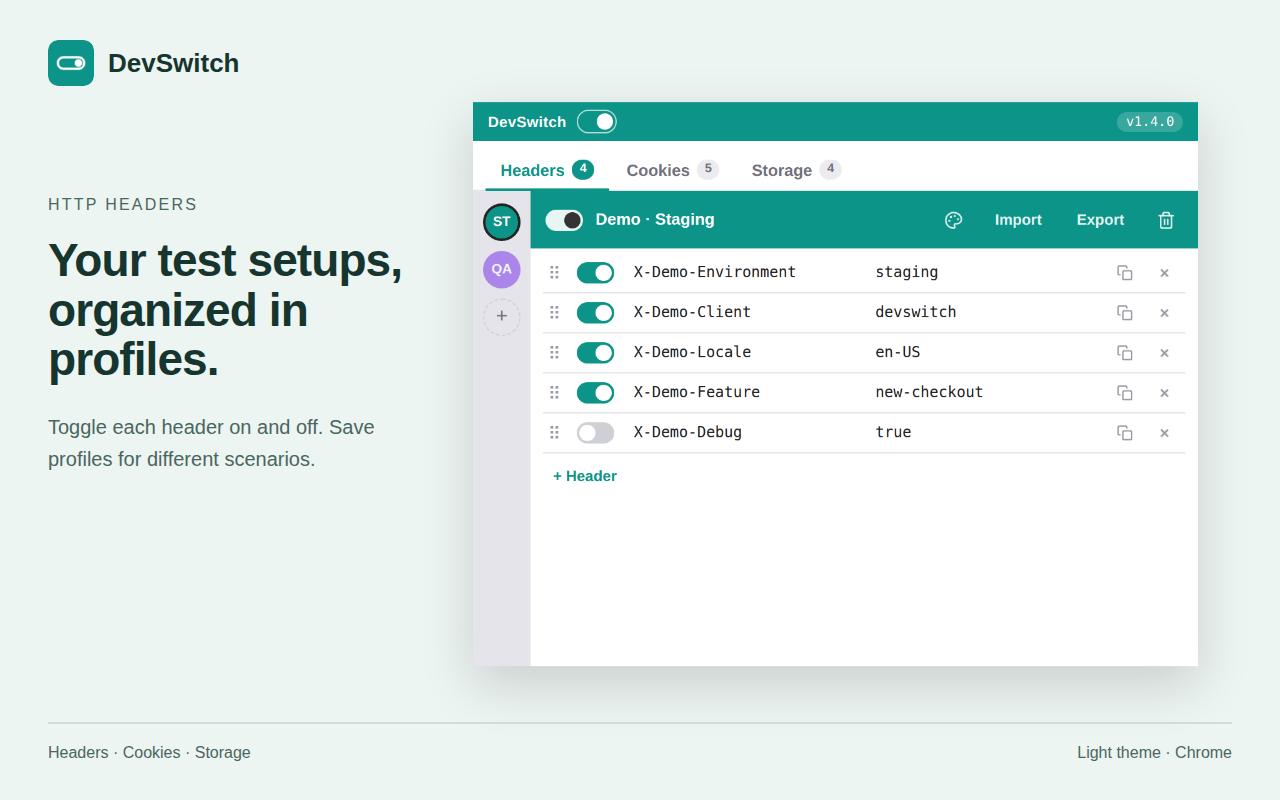
Task: Edit the X-Demo-Environment header name
Action: 715,272
